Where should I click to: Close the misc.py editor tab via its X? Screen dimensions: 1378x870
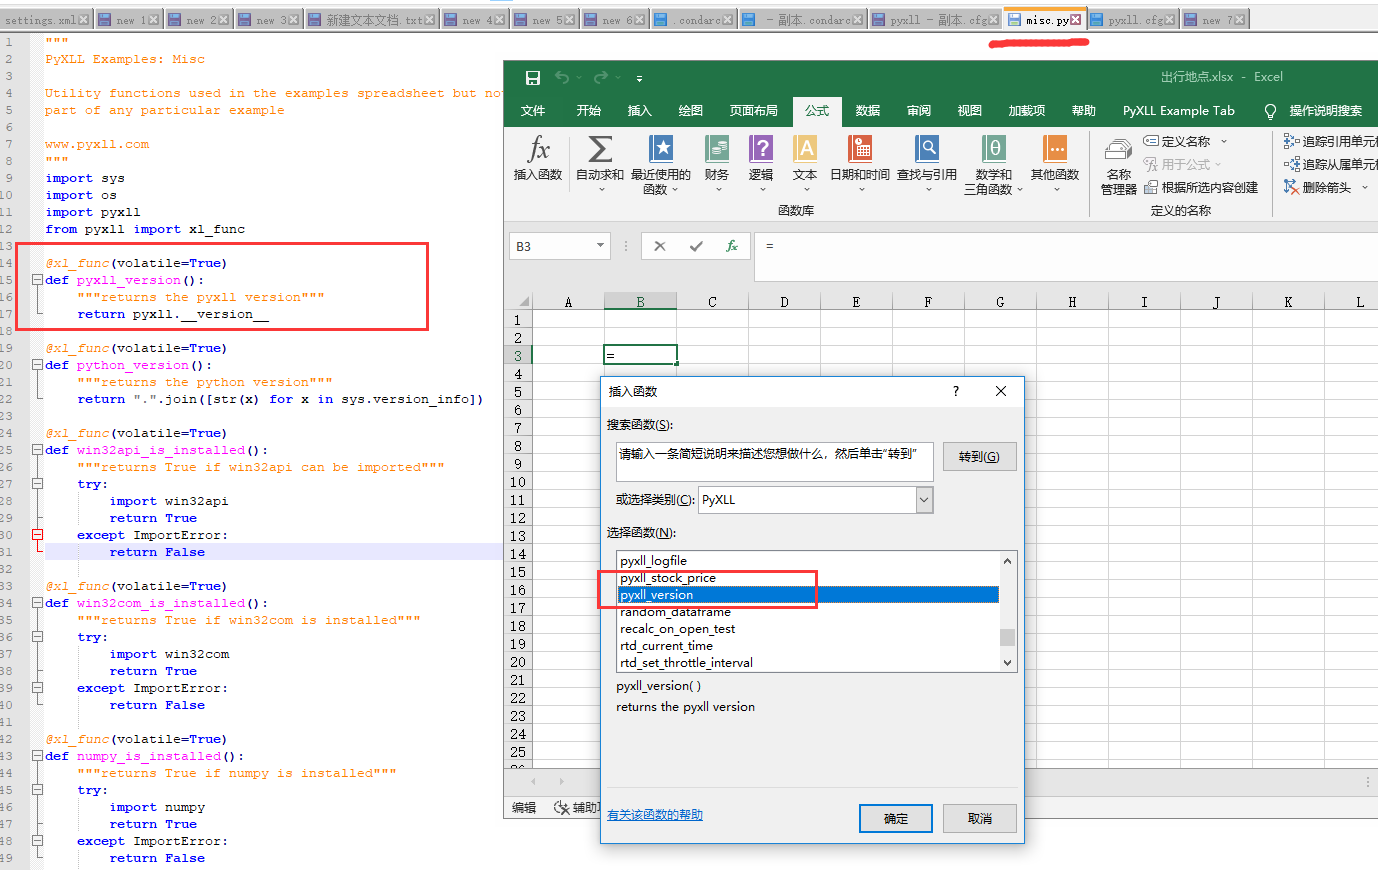pyautogui.click(x=1076, y=20)
